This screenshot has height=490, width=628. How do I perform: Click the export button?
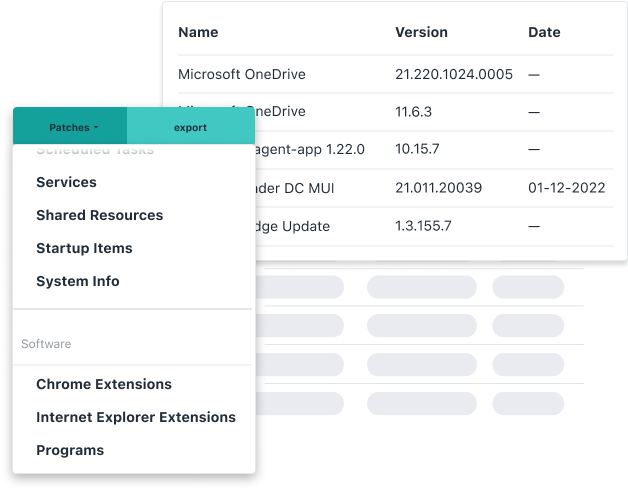tap(190, 128)
